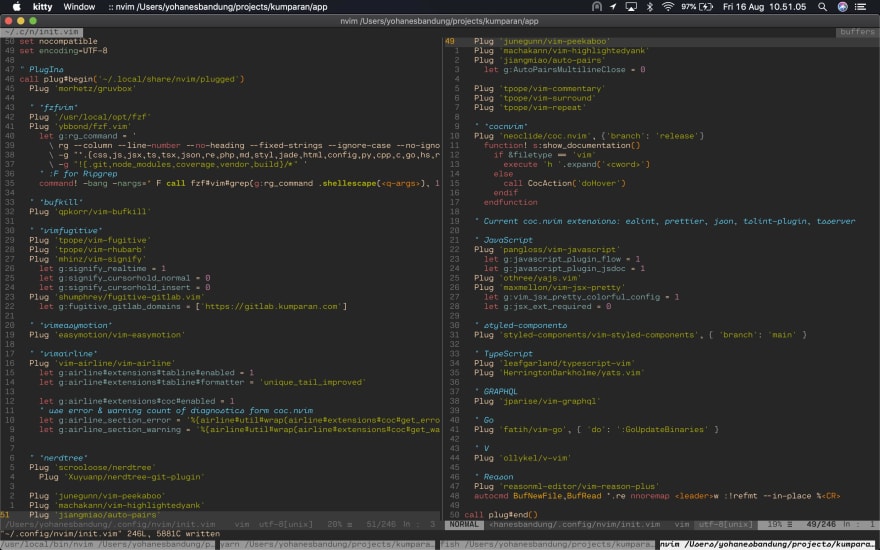Switch to the usr/local/bin/nvim kitty tab
Screen dimensions: 880x550
tap(108, 544)
